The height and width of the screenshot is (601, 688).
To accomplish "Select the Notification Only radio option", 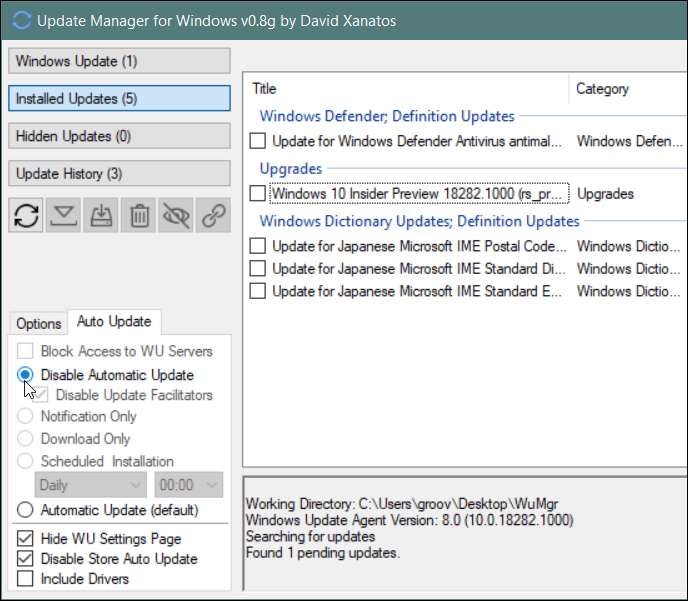I will (x=25, y=416).
